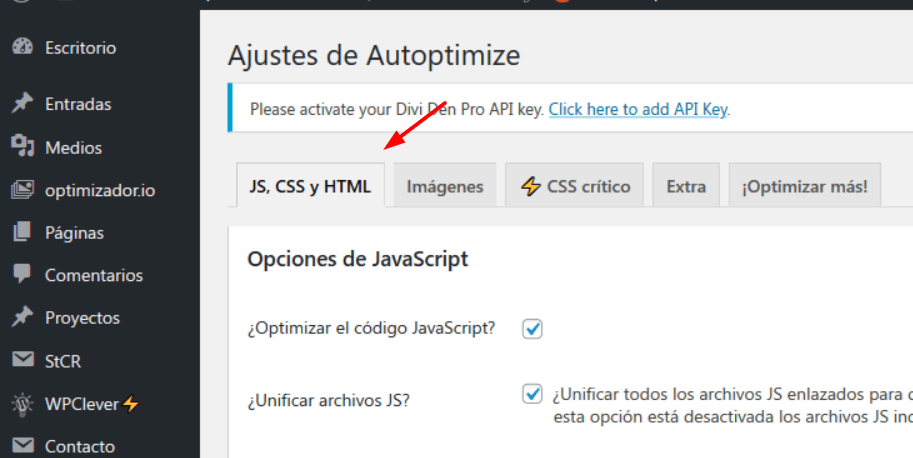The width and height of the screenshot is (913, 458).
Task: Switch to the CSS crítico tab
Action: (x=575, y=186)
